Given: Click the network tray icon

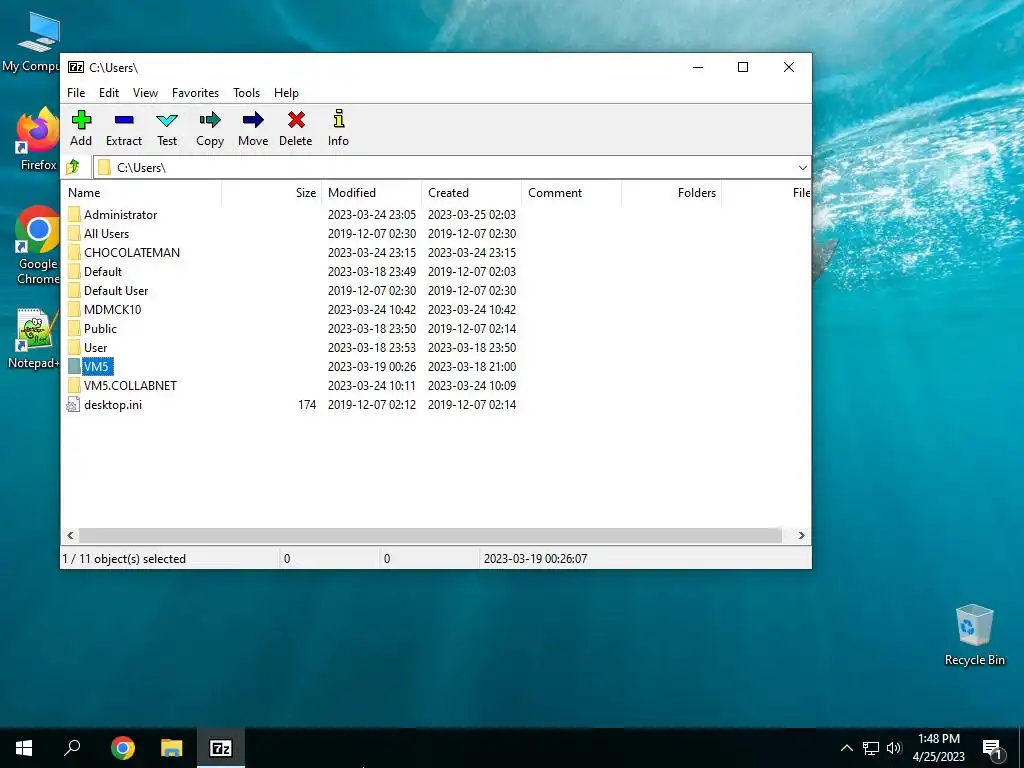Looking at the screenshot, I should coord(871,748).
